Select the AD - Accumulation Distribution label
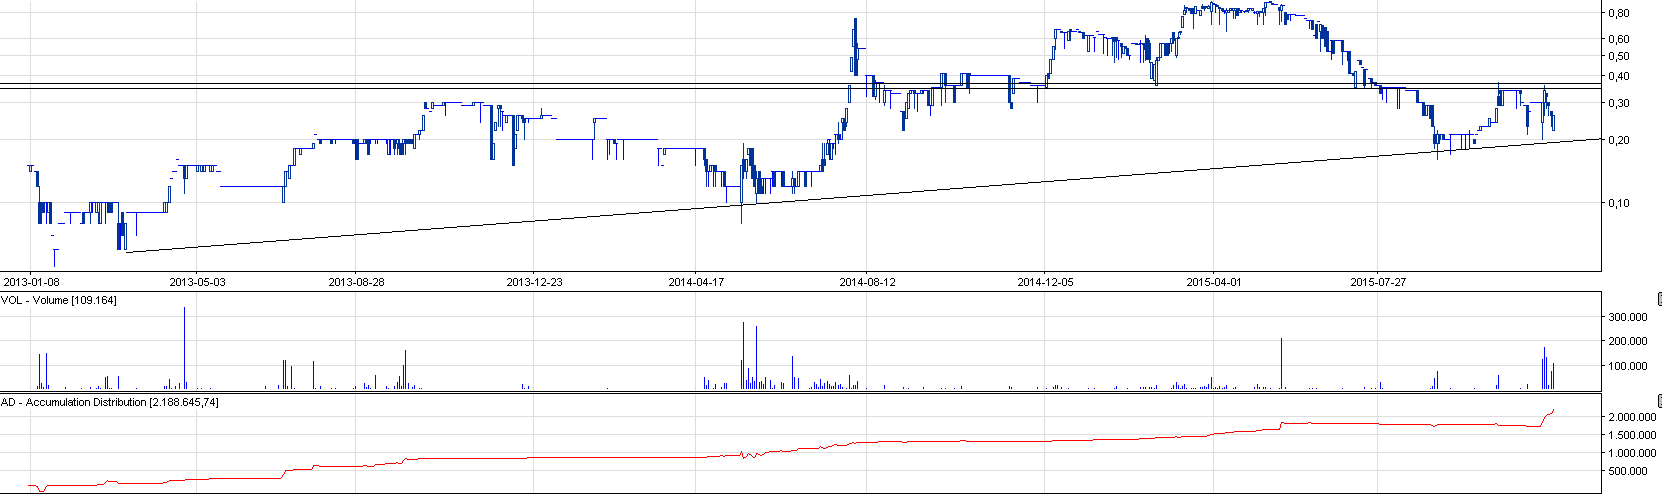 (x=110, y=402)
